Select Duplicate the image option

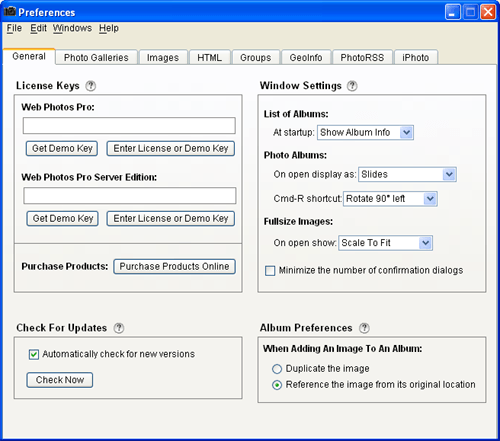click(277, 369)
